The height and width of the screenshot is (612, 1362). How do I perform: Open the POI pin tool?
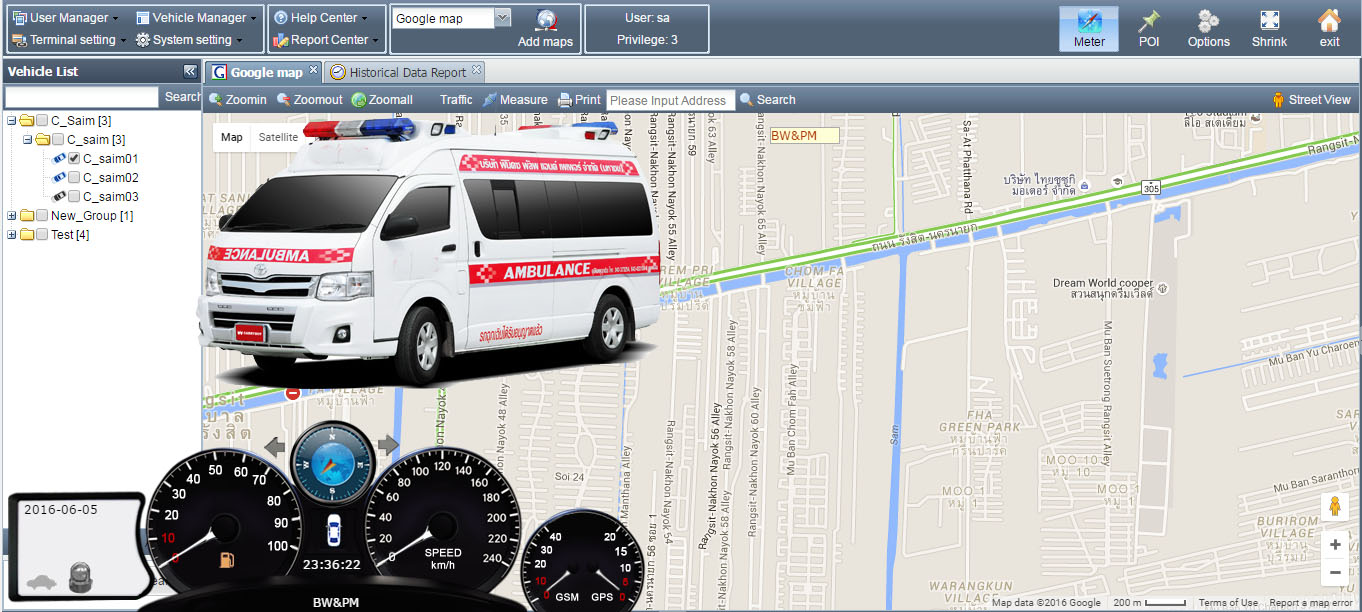[x=1149, y=29]
